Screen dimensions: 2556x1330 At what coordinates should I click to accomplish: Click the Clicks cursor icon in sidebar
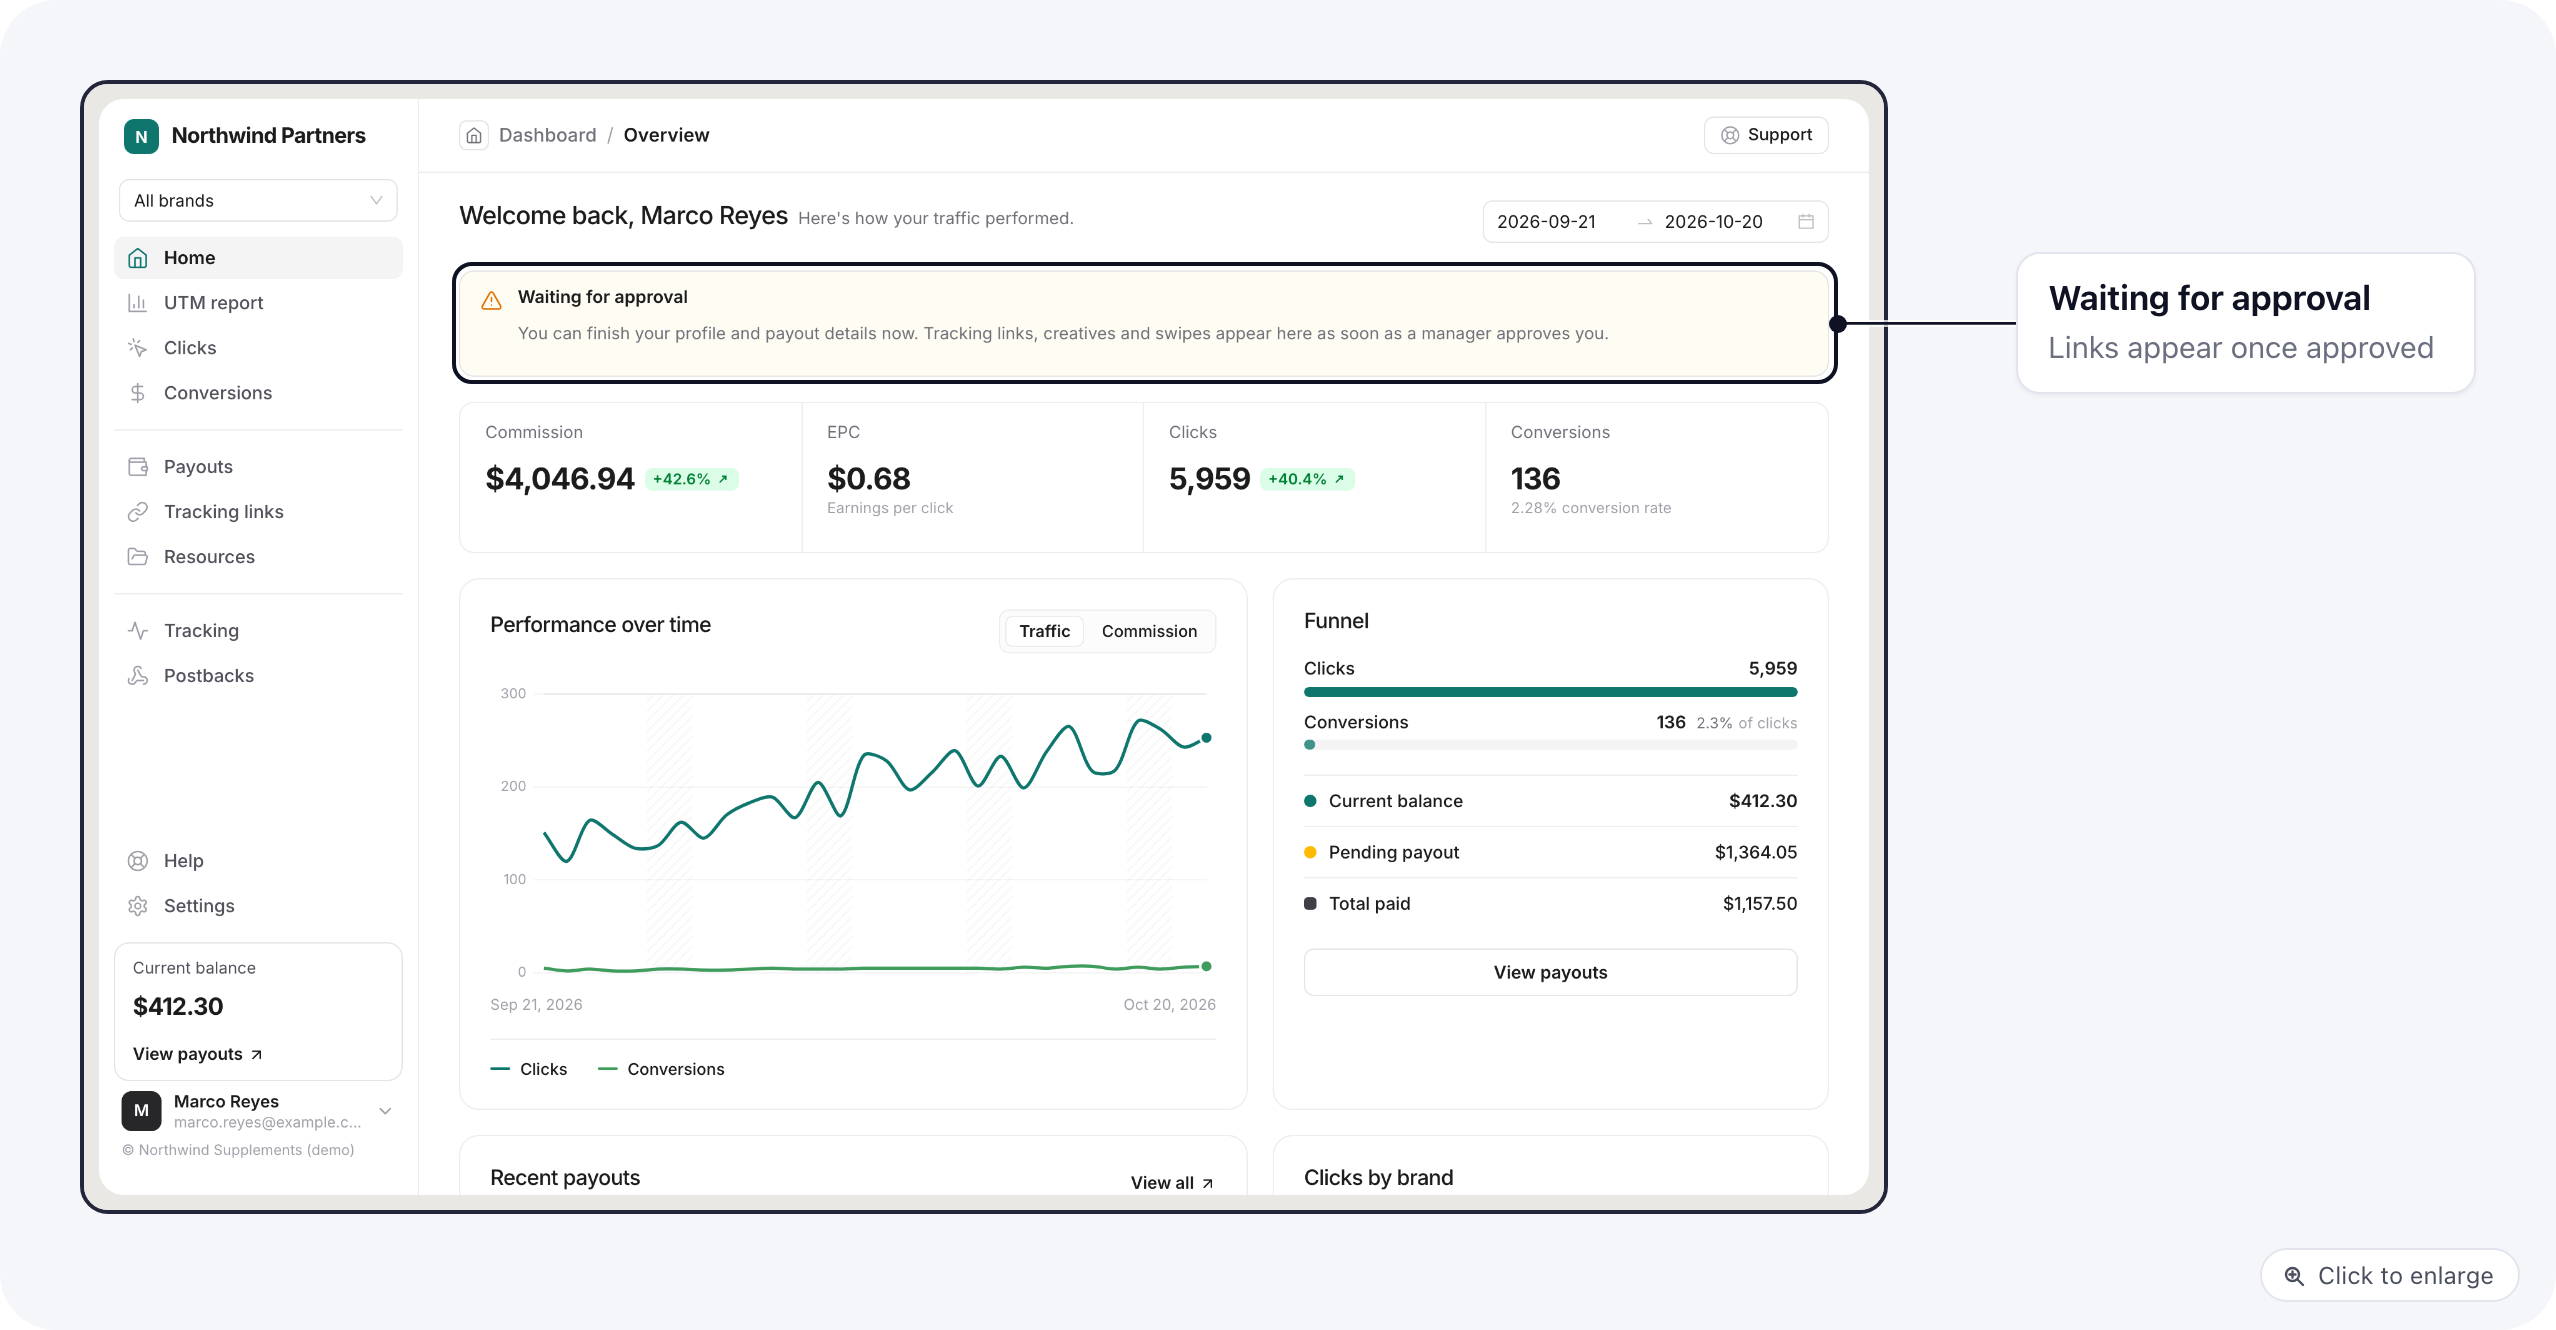click(138, 347)
